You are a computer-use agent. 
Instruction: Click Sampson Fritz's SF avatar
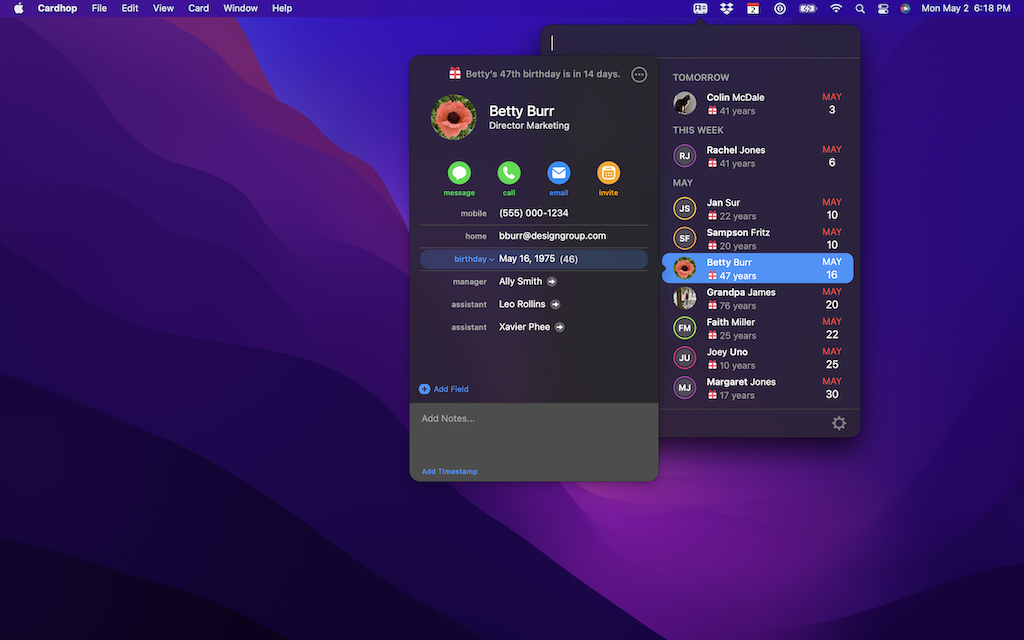click(684, 239)
